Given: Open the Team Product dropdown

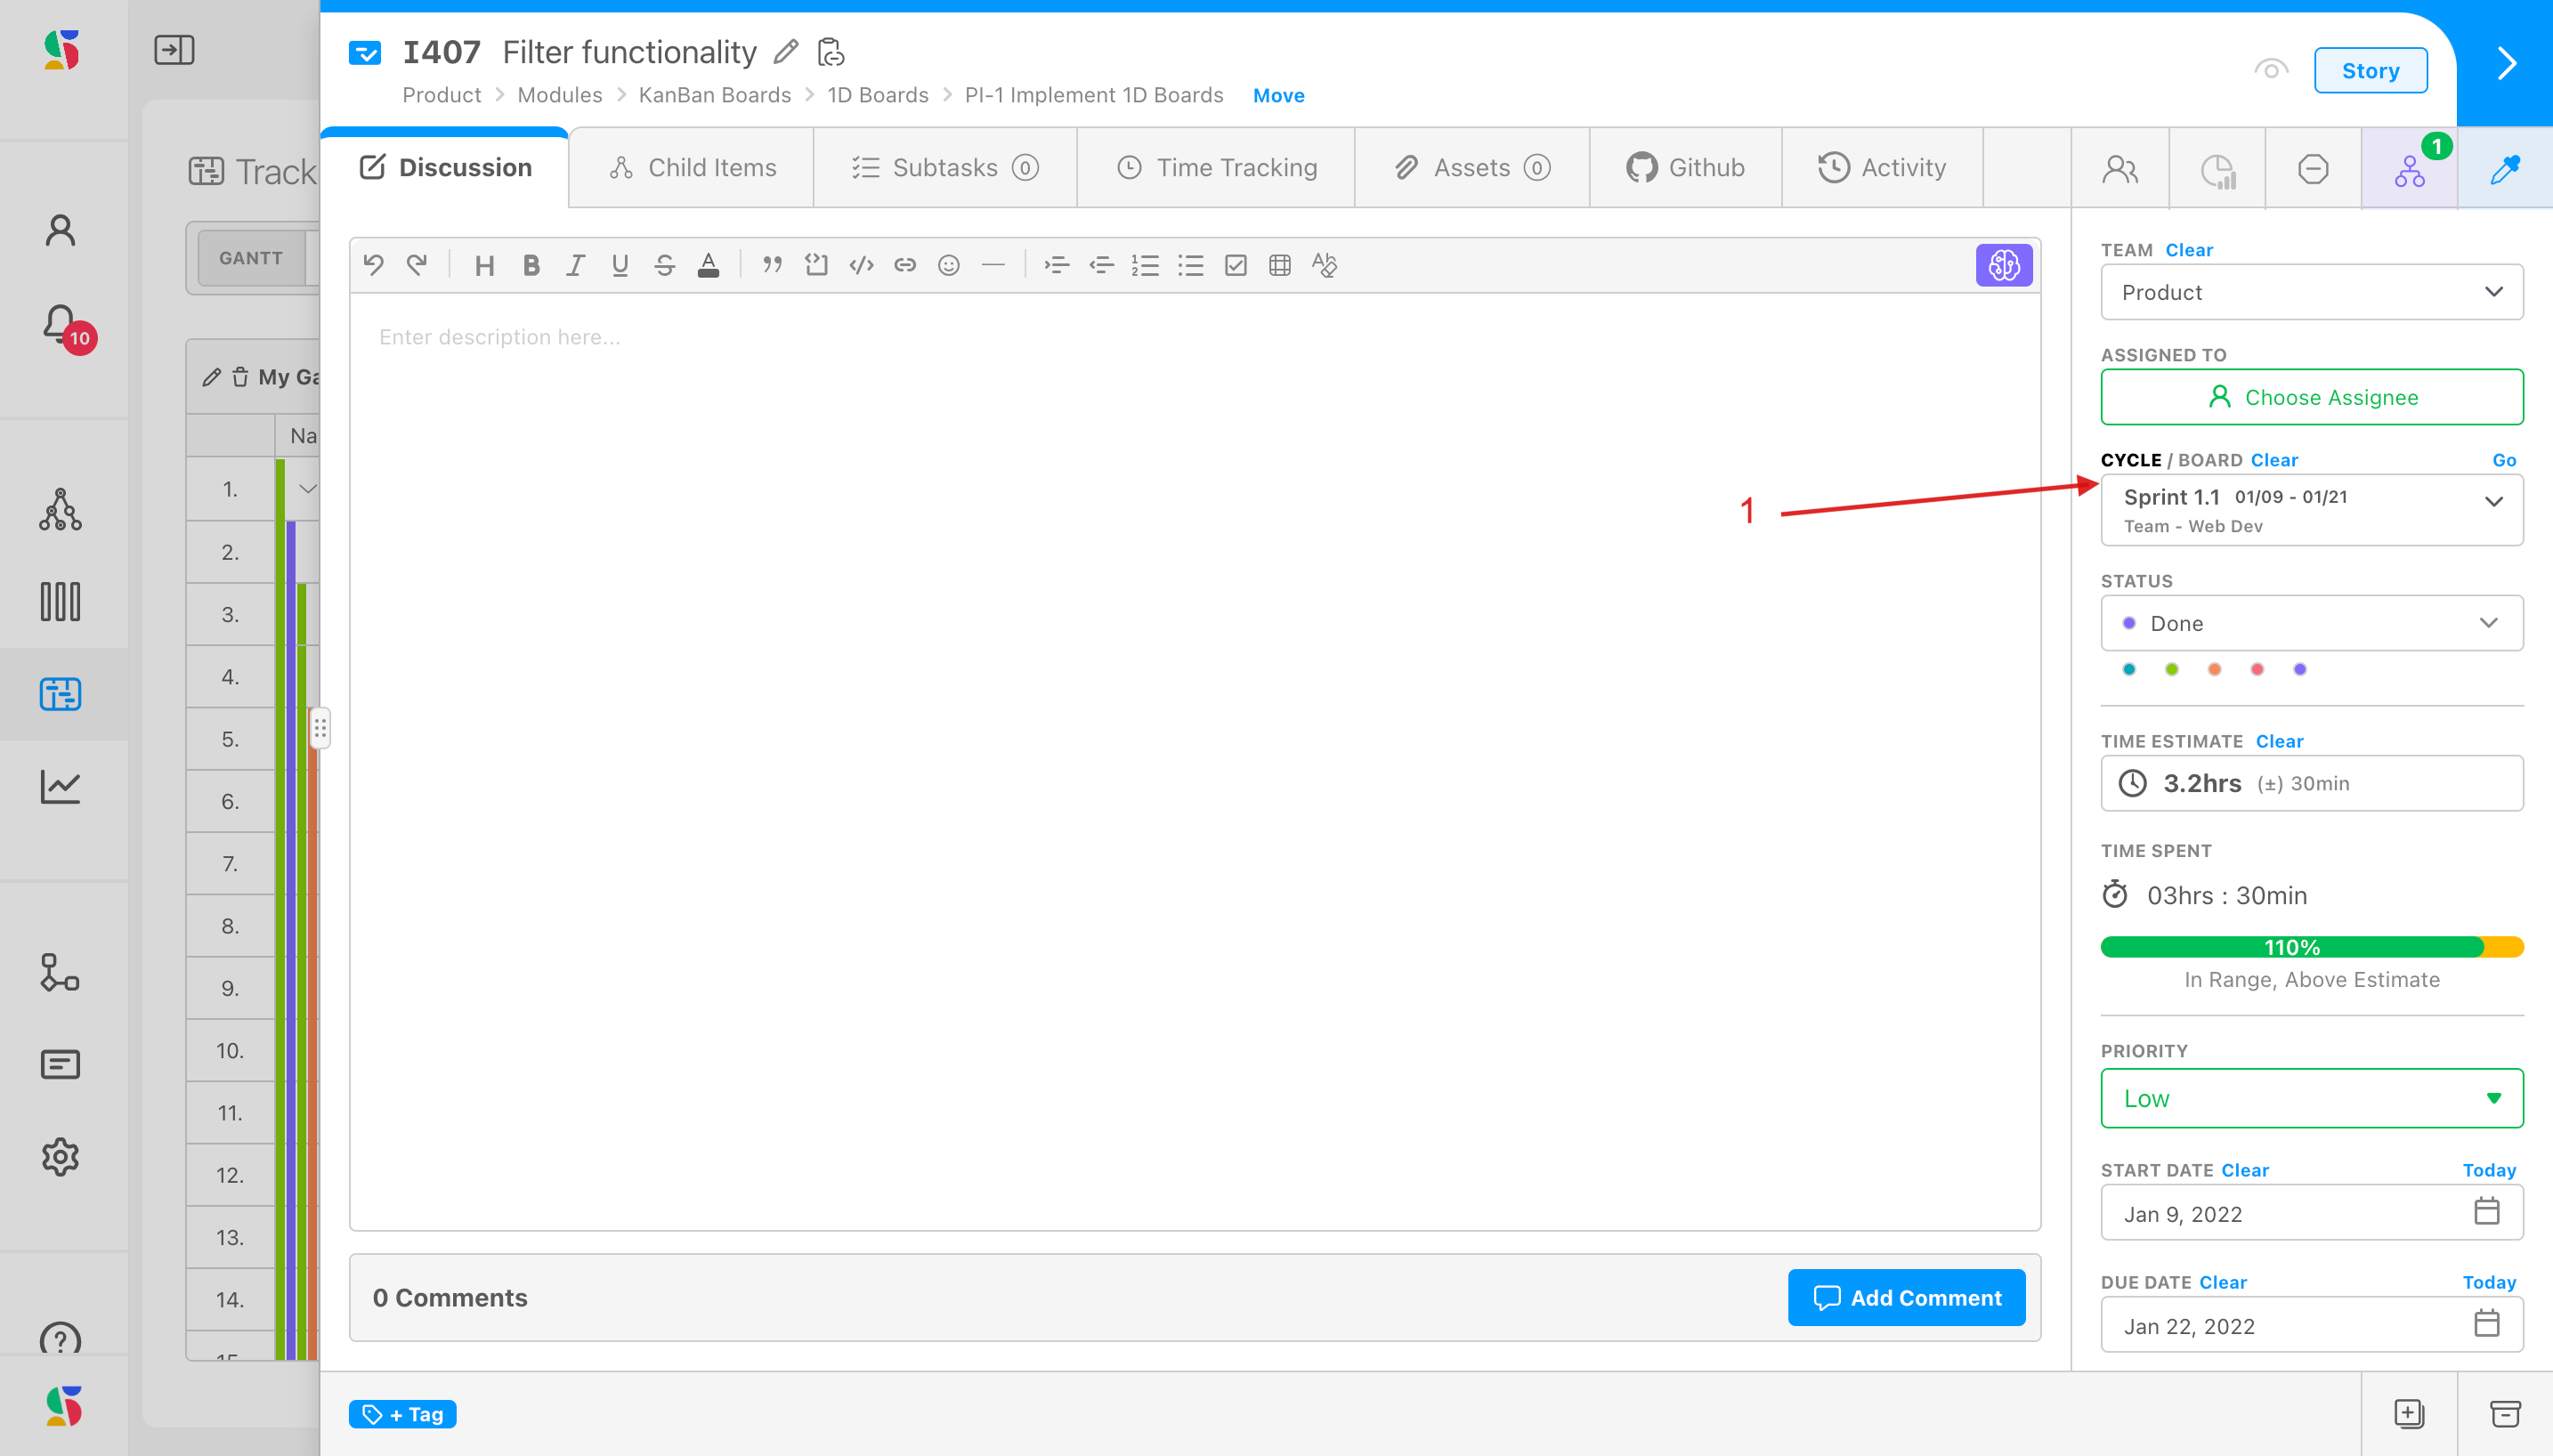Looking at the screenshot, I should tap(2311, 292).
